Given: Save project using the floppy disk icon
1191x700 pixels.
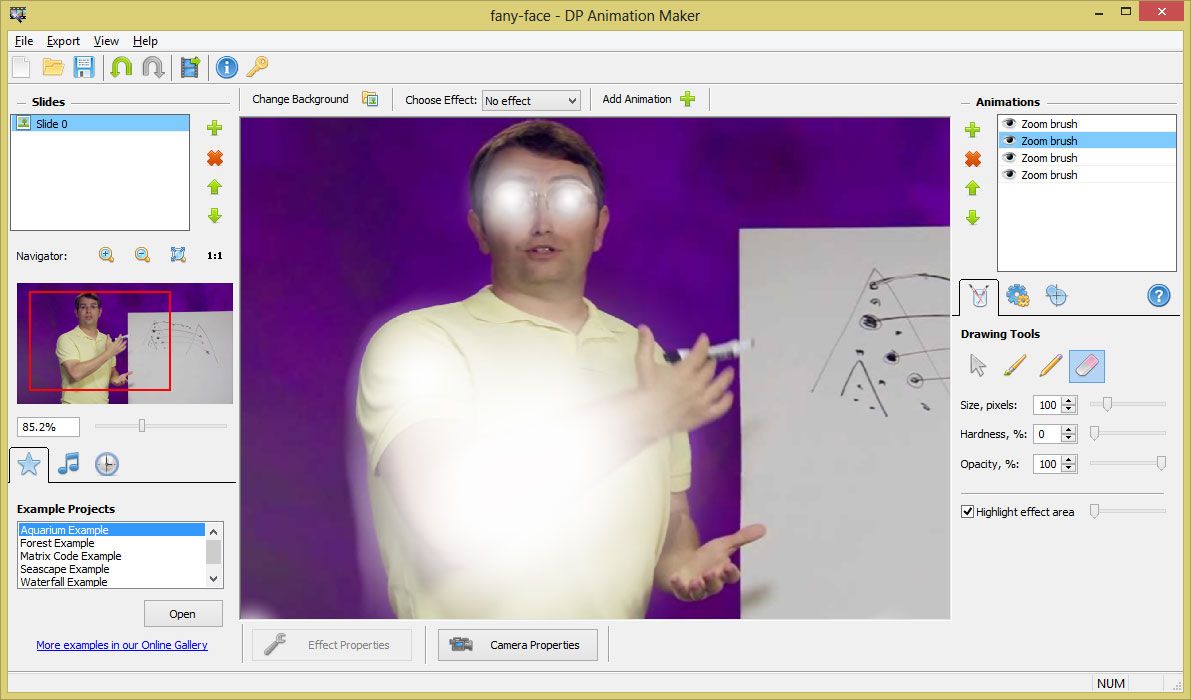Looking at the screenshot, I should [84, 68].
